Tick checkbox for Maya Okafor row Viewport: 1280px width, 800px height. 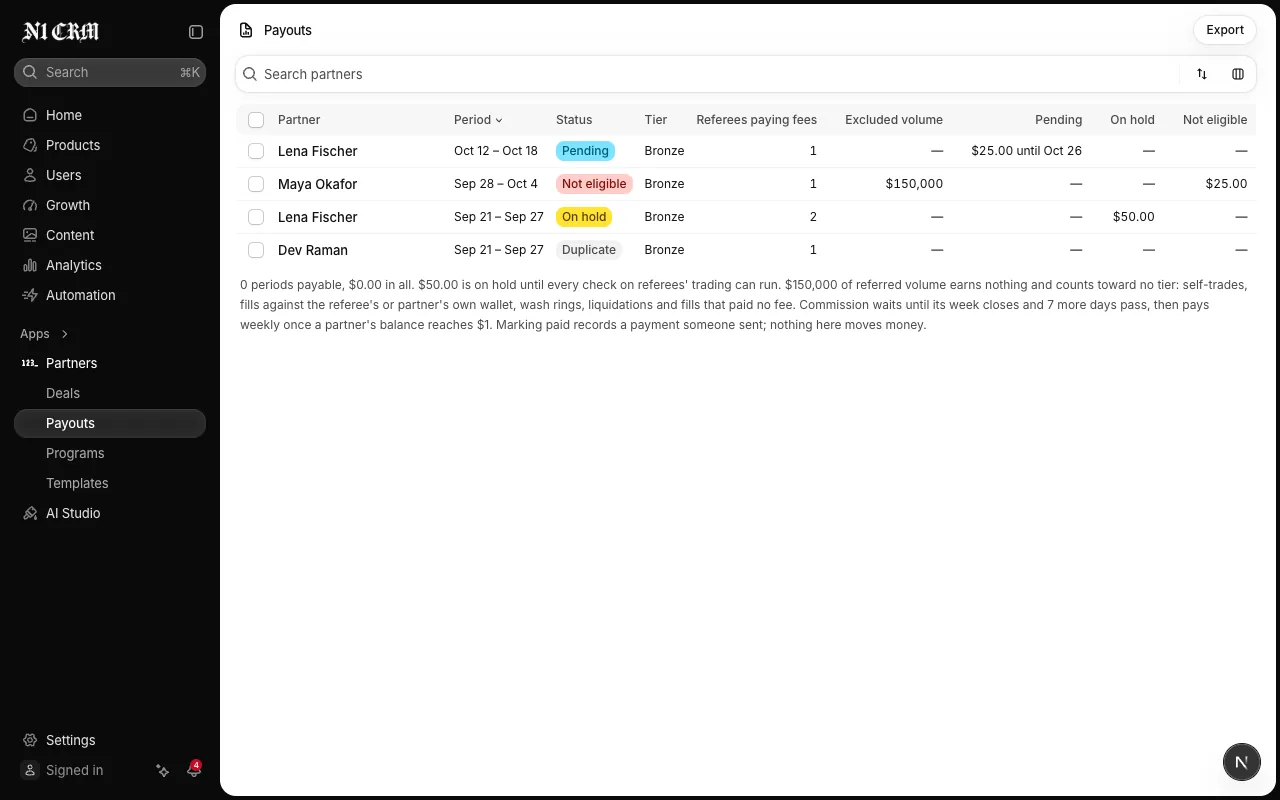[x=256, y=184]
